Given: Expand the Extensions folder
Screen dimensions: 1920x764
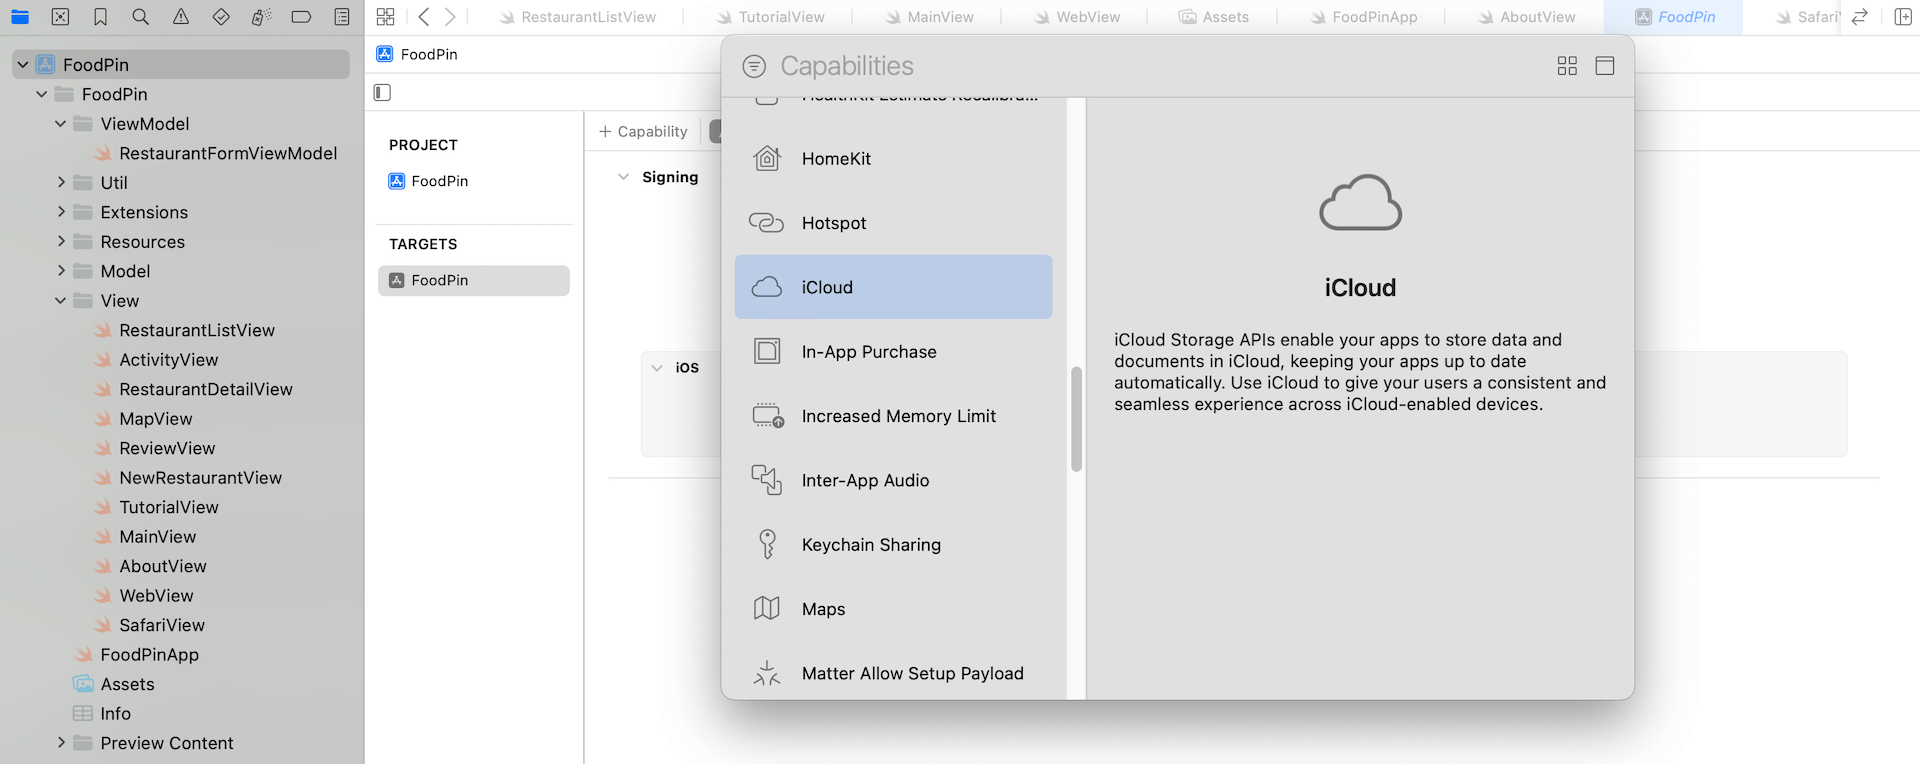Looking at the screenshot, I should click(61, 212).
